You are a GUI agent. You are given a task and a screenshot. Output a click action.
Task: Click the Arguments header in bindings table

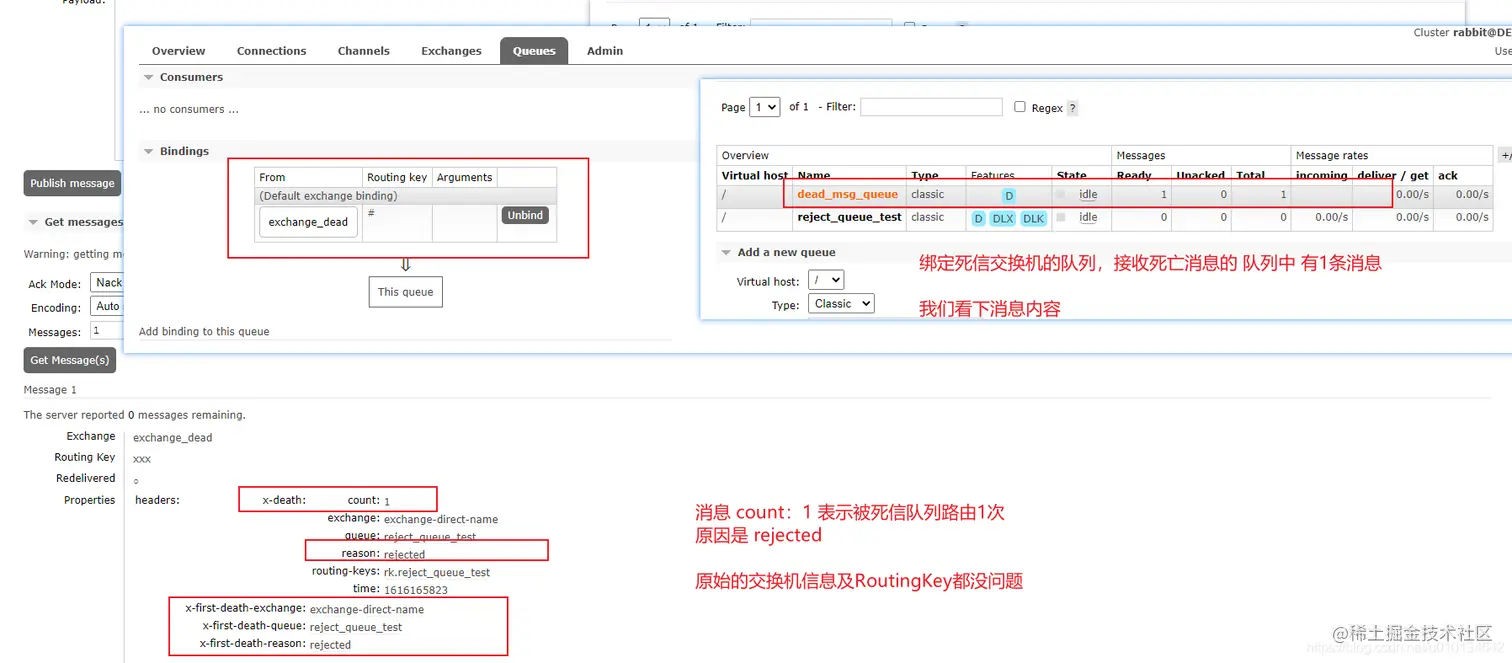(464, 177)
